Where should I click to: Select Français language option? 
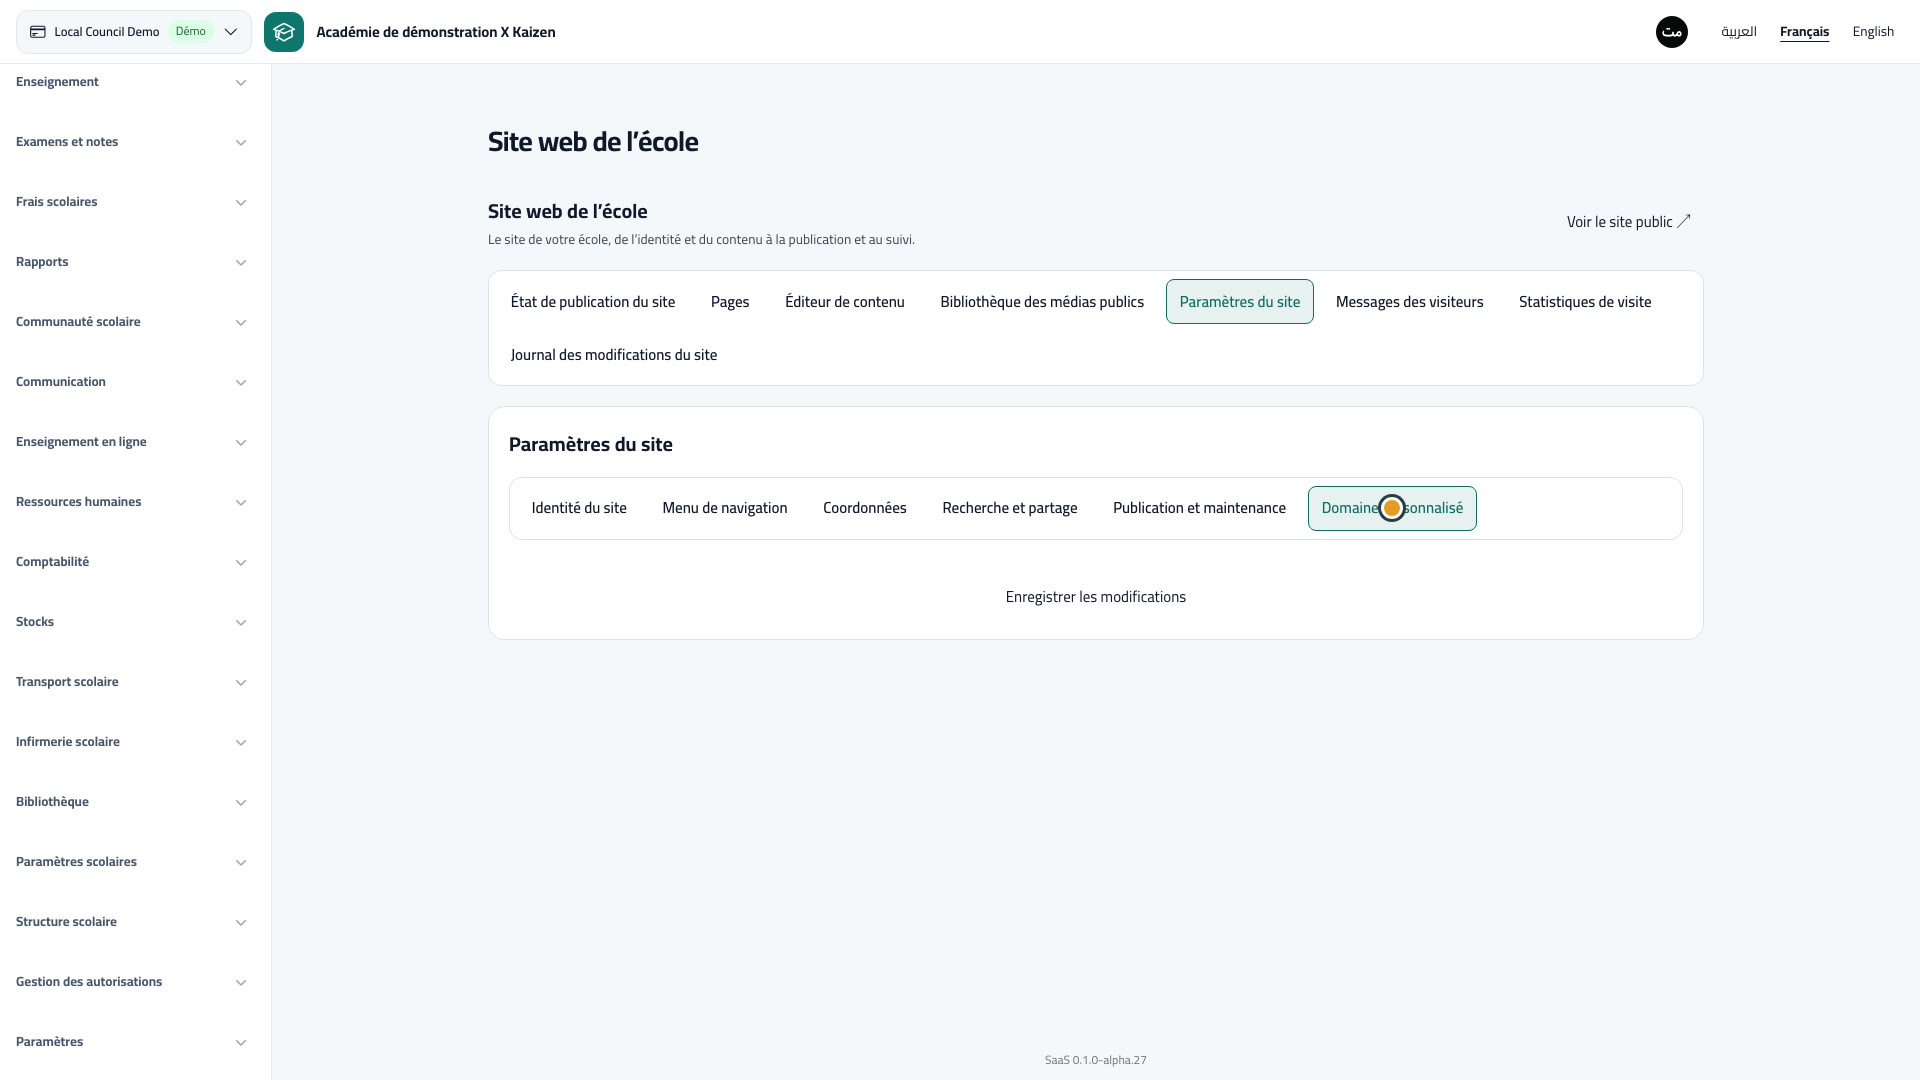(x=1804, y=32)
